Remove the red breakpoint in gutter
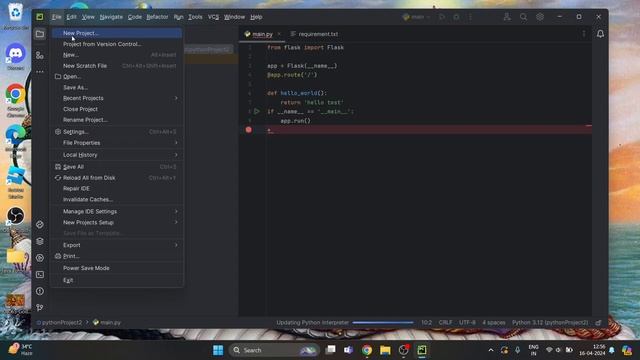This screenshot has height=360, width=640. coord(249,130)
